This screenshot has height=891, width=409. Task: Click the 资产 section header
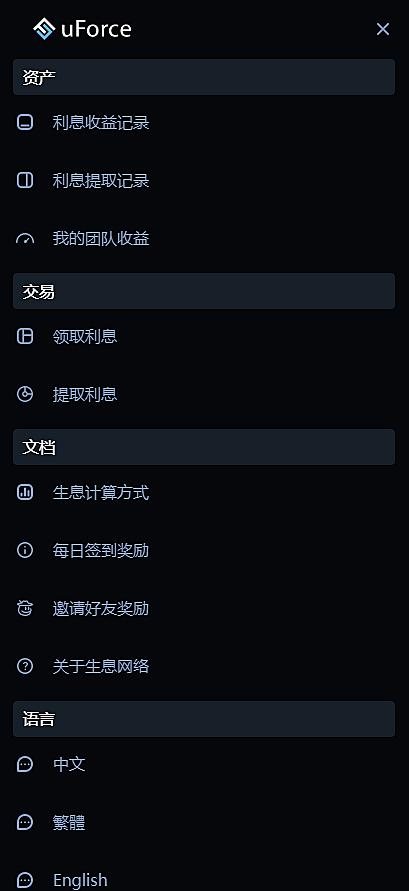204,77
